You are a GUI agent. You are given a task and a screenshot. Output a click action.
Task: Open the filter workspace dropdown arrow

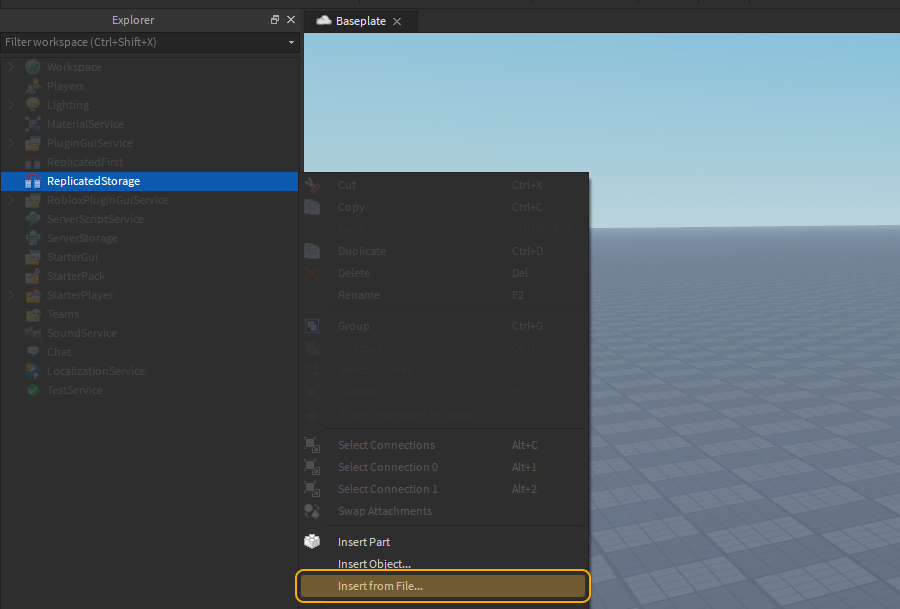pos(291,42)
